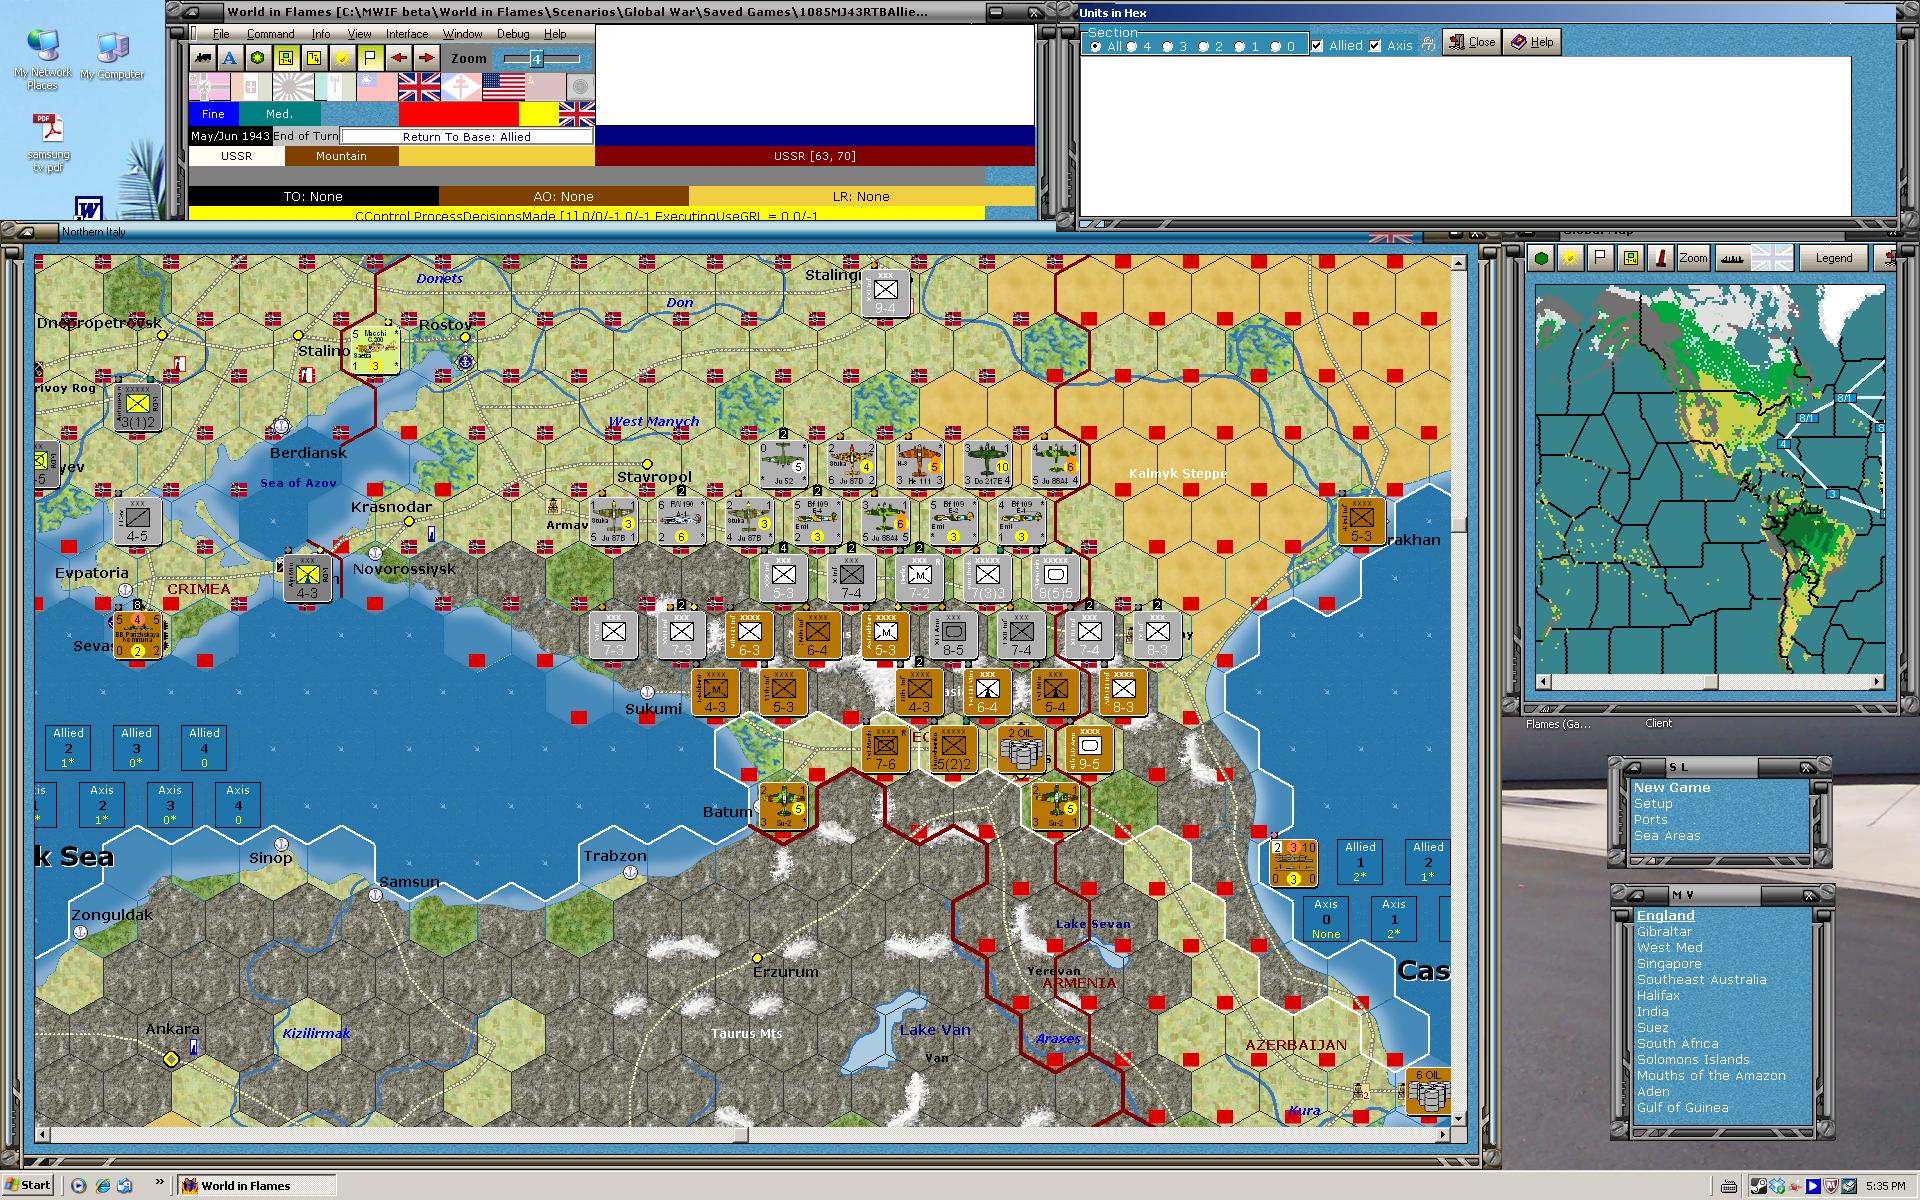Select Gibraltar in the M V list

pyautogui.click(x=1664, y=932)
